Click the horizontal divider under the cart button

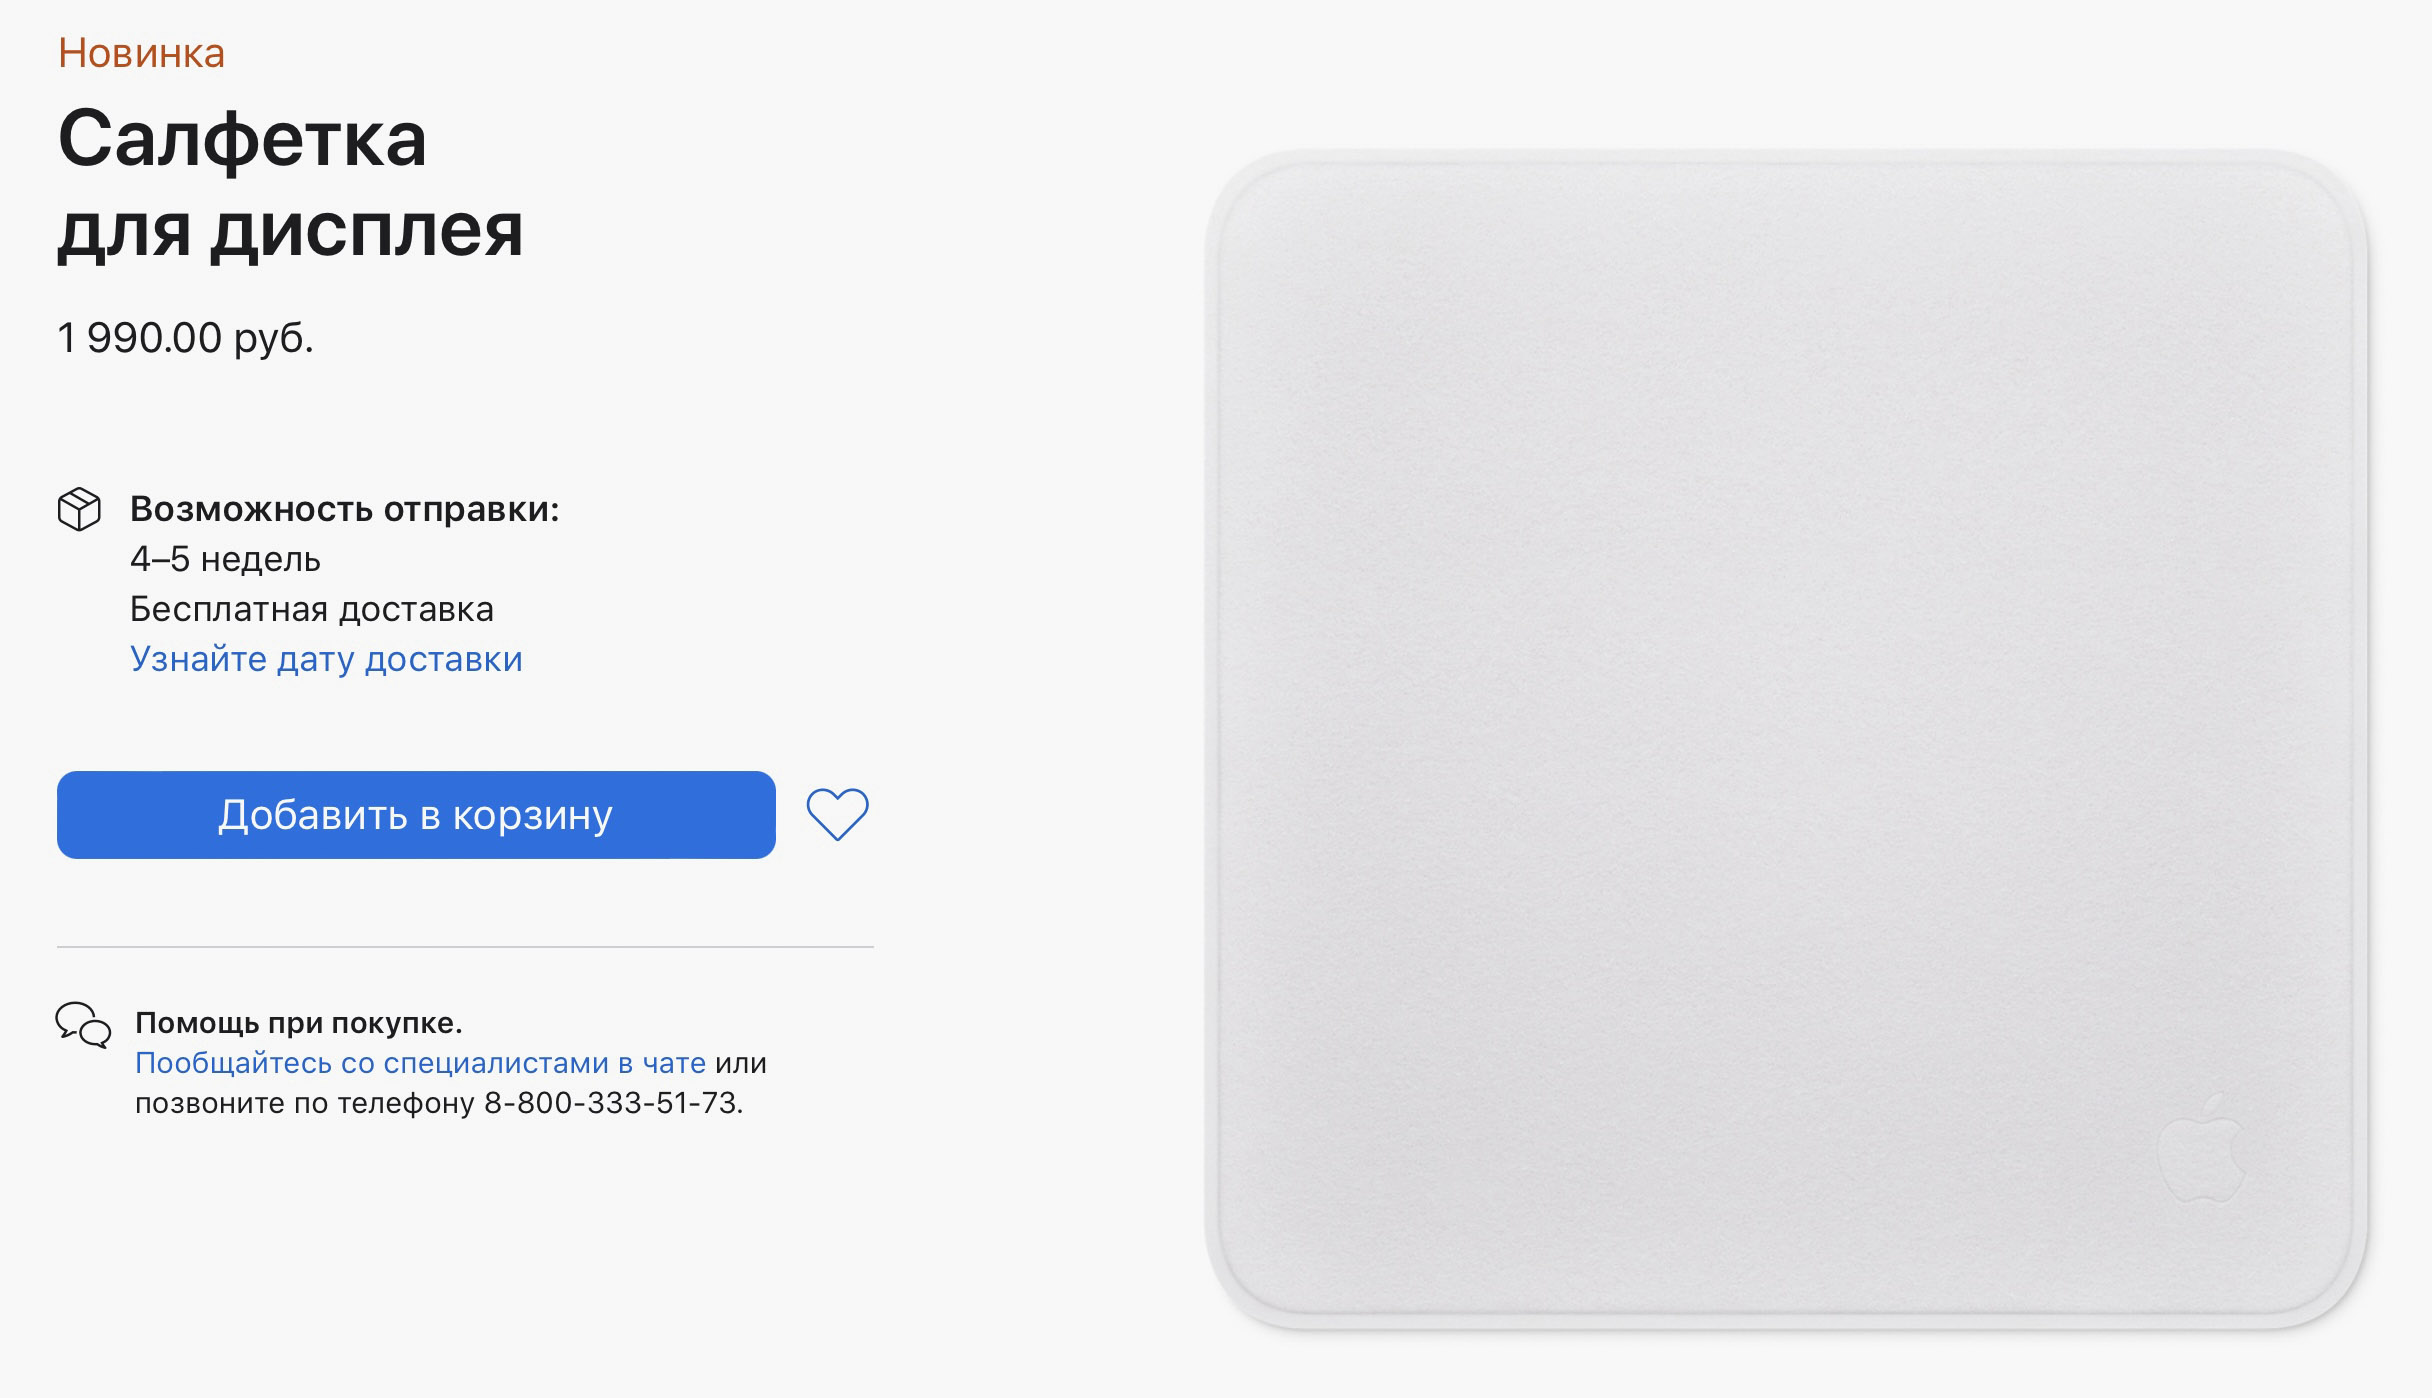[x=465, y=946]
